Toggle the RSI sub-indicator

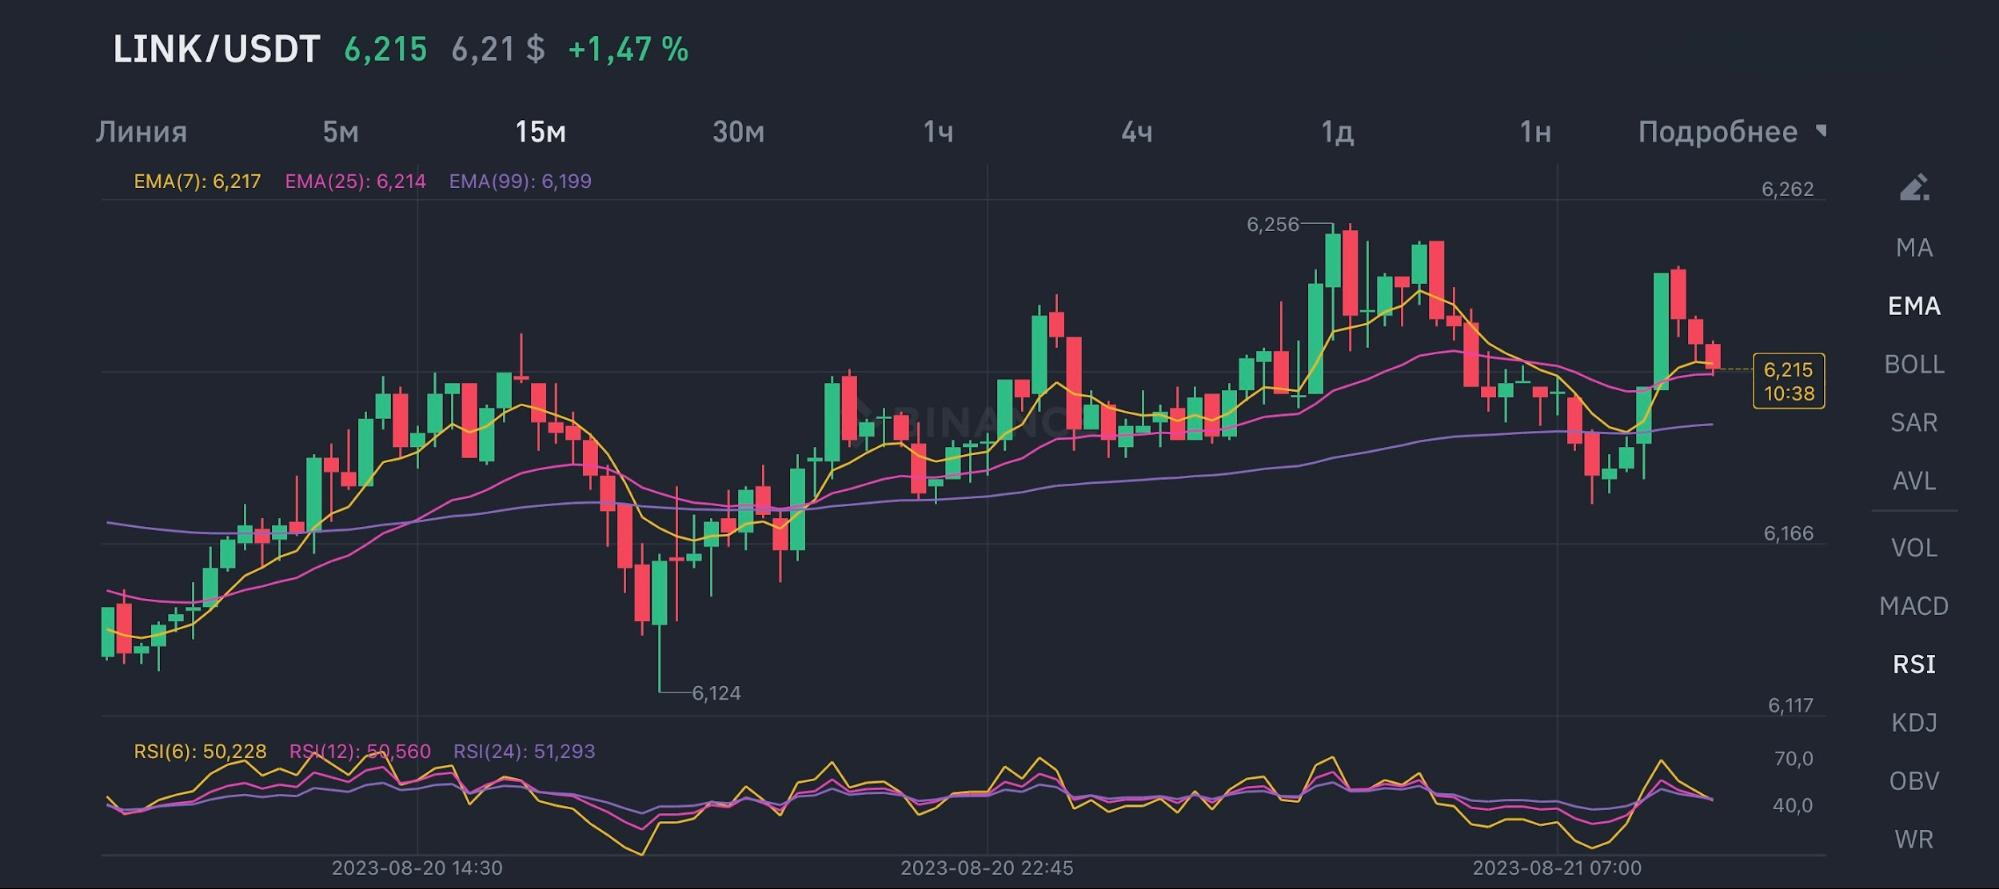coord(1914,664)
